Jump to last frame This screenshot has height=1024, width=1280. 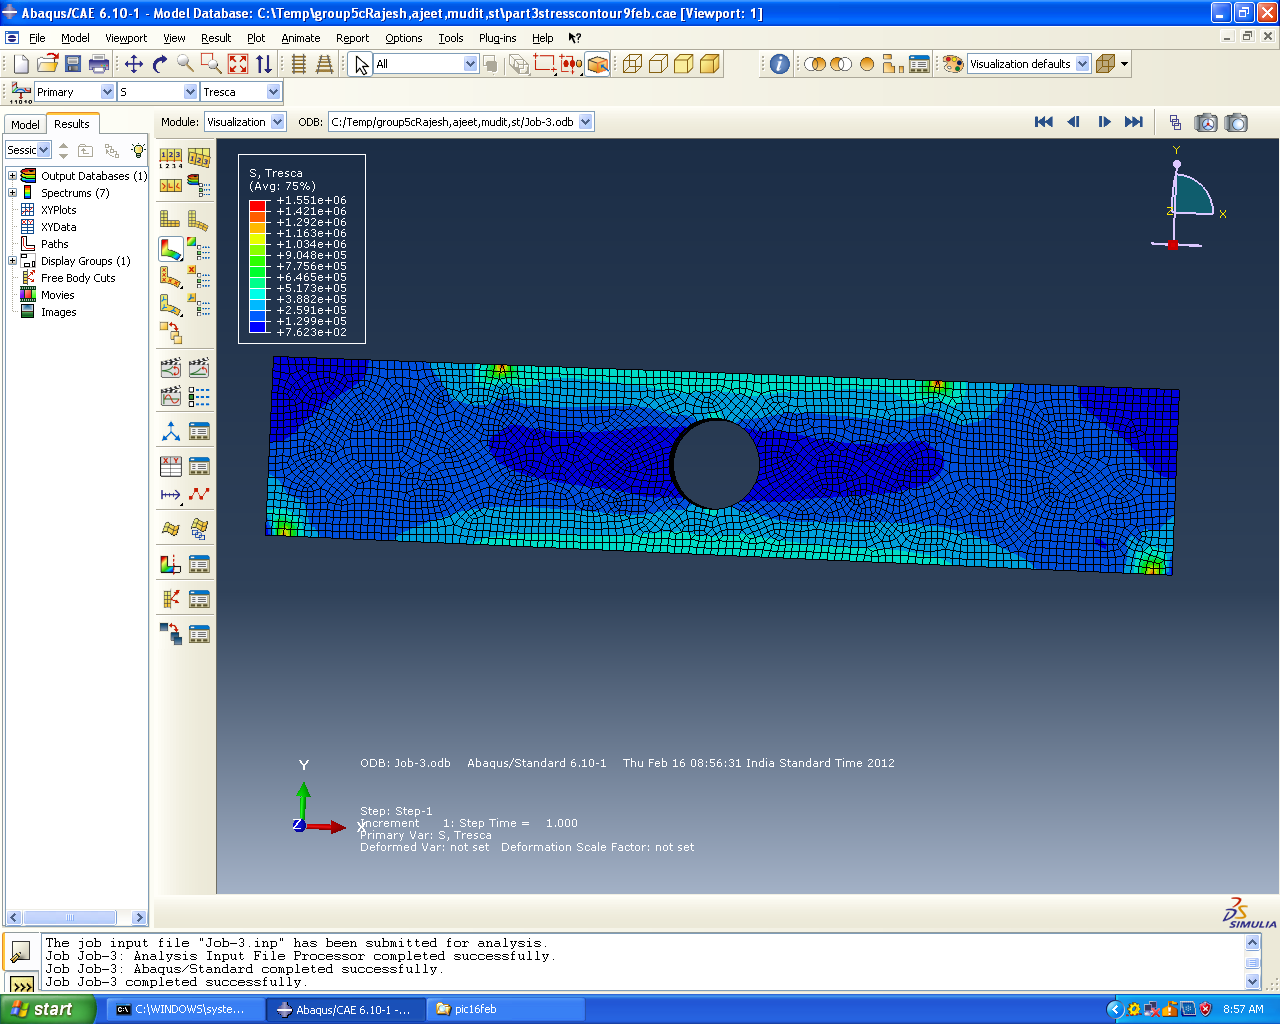tap(1134, 122)
